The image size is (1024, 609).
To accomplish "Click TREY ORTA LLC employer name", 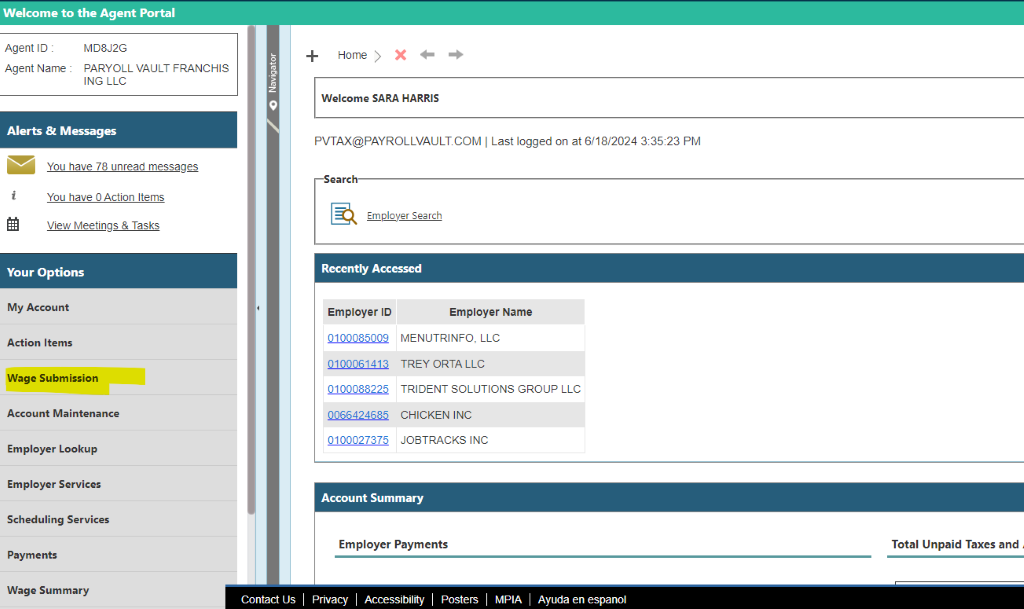I will [443, 364].
